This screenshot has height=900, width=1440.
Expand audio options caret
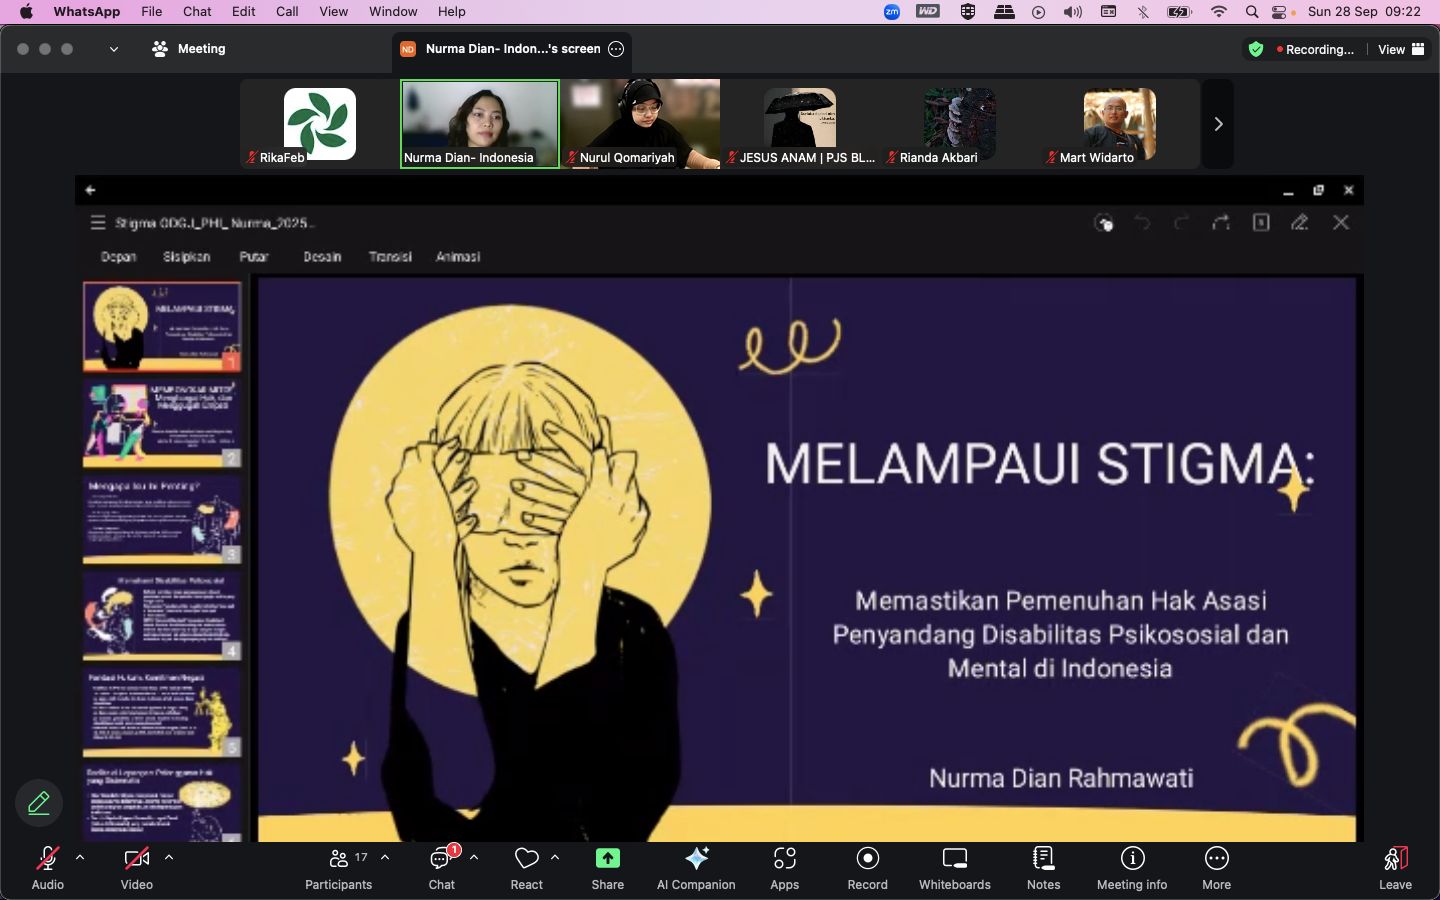[80, 858]
